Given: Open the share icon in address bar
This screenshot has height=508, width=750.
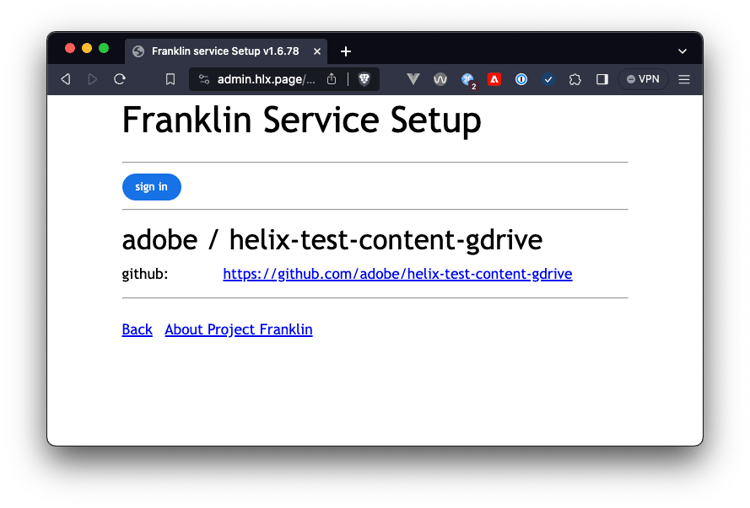Looking at the screenshot, I should (331, 79).
